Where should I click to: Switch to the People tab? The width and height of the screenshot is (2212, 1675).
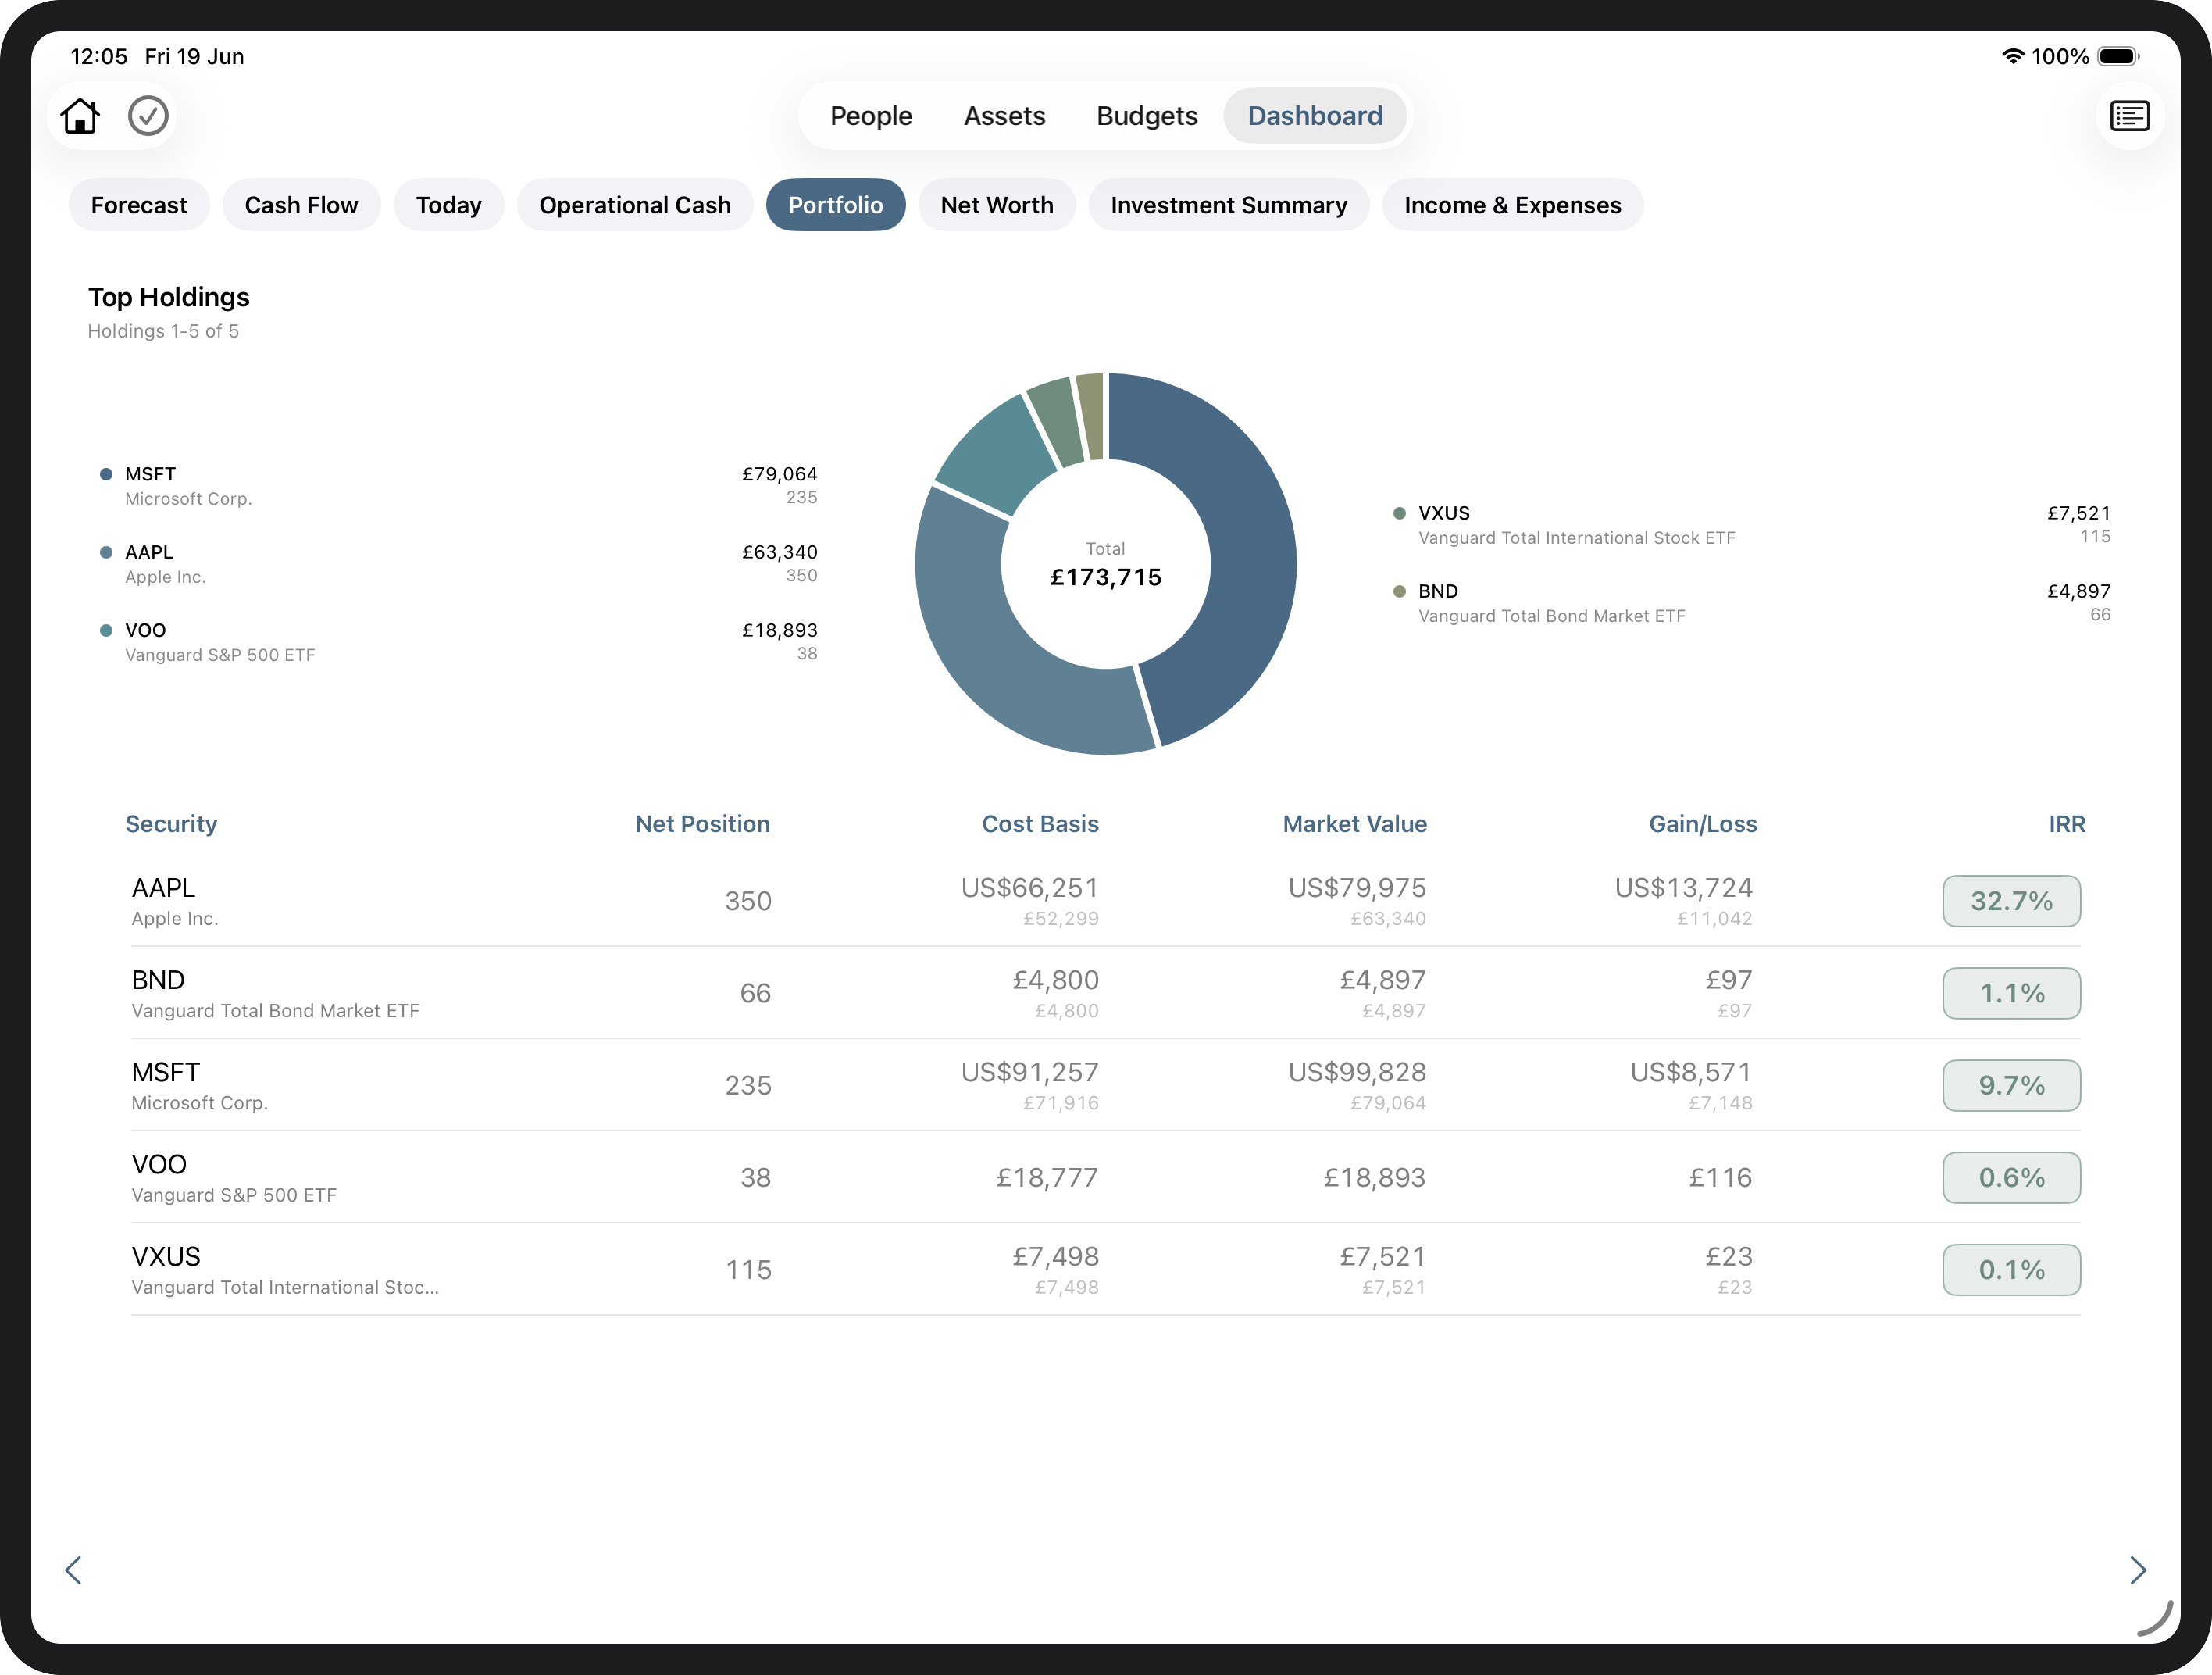[871, 116]
